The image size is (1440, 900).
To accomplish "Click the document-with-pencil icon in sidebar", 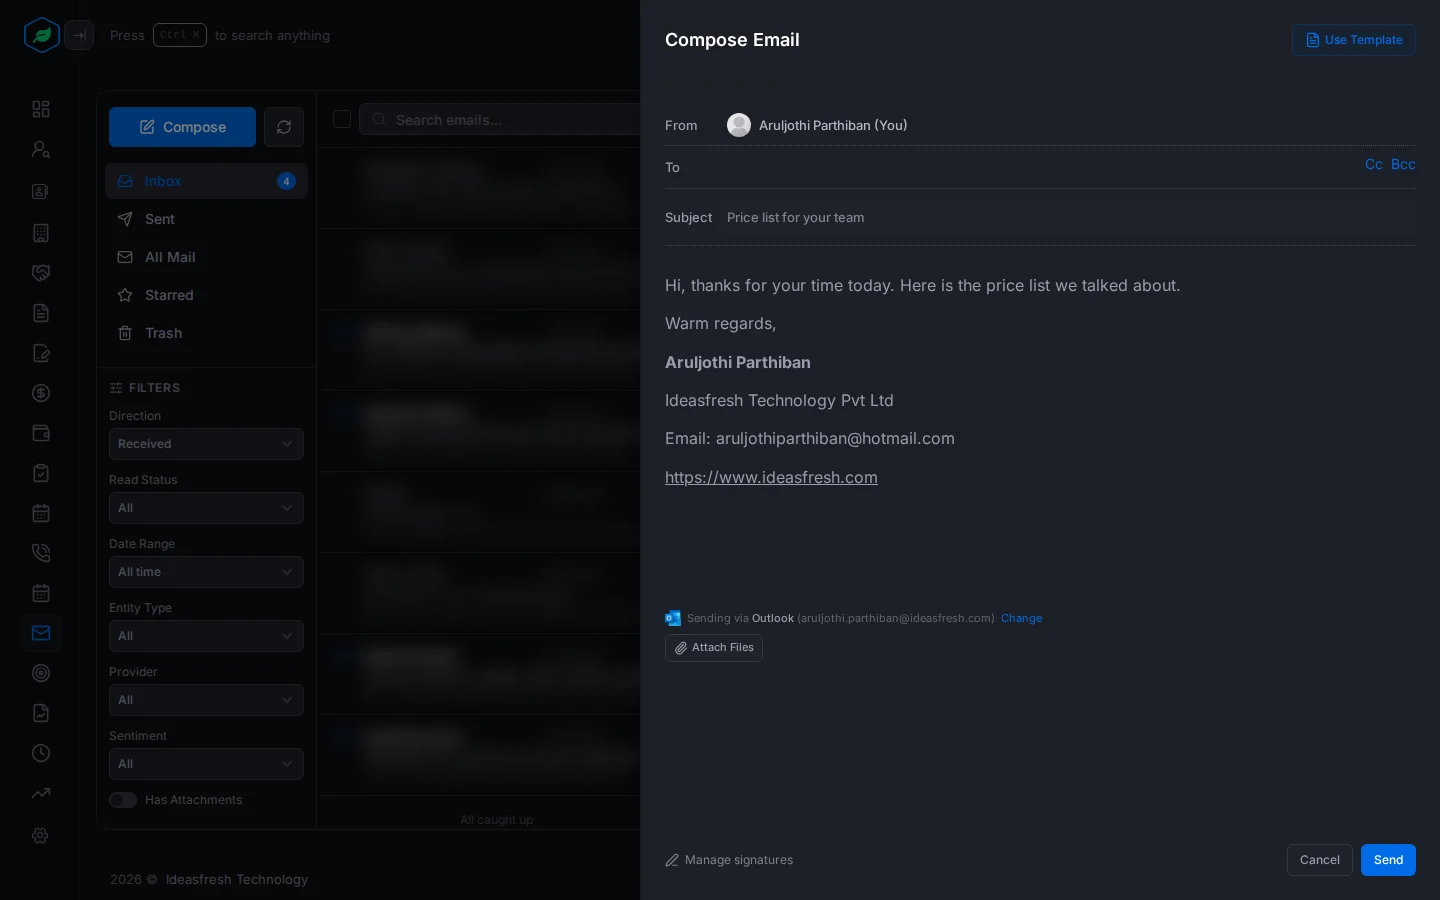I will (x=41, y=353).
